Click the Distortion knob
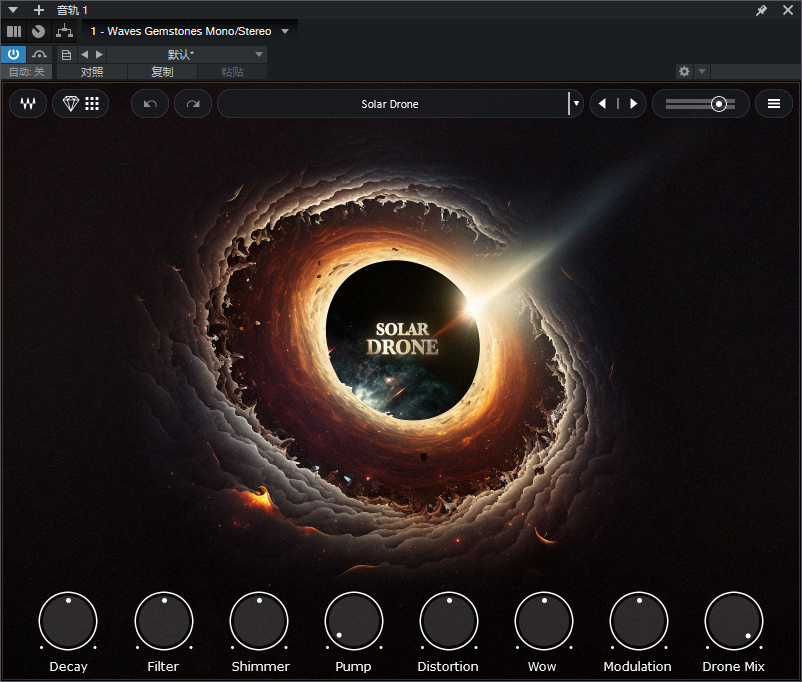Image resolution: width=802 pixels, height=682 pixels. point(449,621)
